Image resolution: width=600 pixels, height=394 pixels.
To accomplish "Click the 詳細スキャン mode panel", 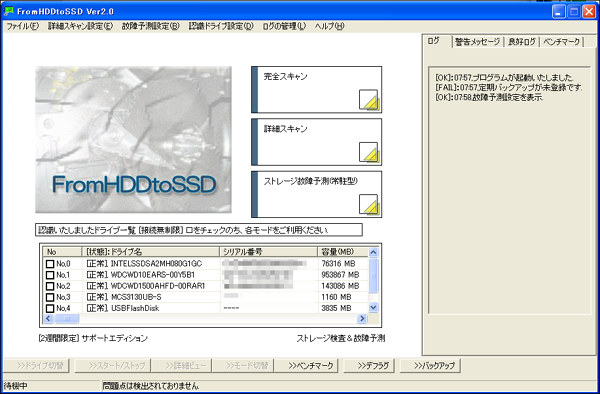I will click(x=316, y=142).
